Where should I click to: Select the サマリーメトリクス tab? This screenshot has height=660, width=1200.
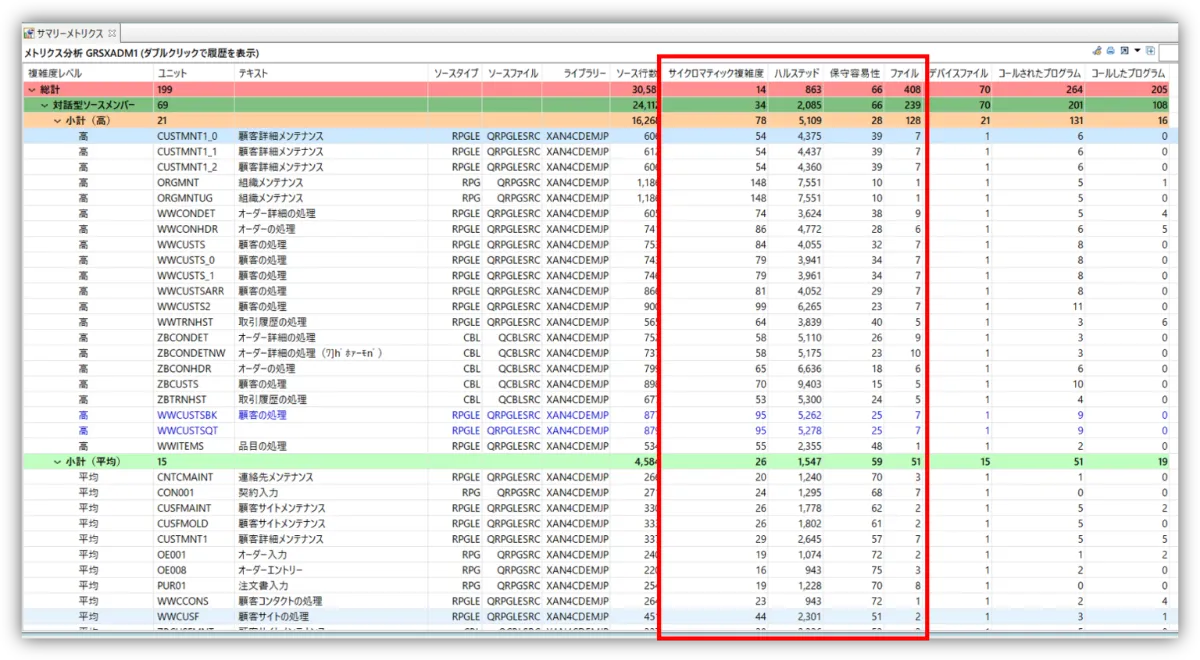(x=71, y=34)
